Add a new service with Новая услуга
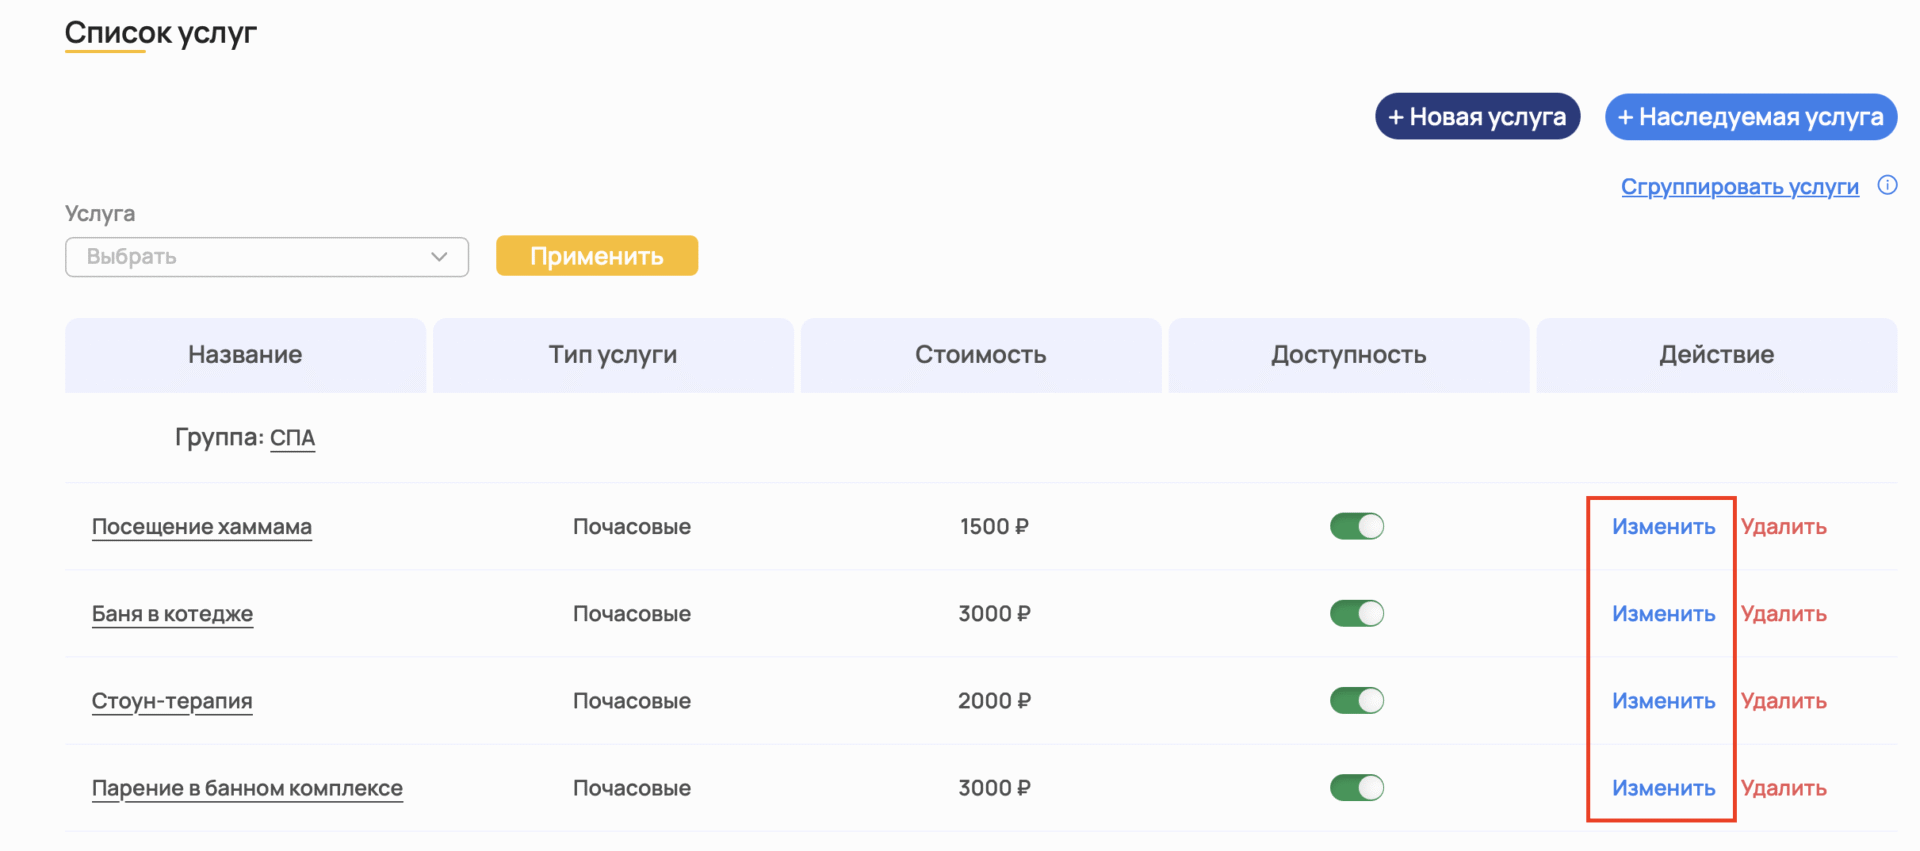This screenshot has height=851, width=1920. 1477,117
